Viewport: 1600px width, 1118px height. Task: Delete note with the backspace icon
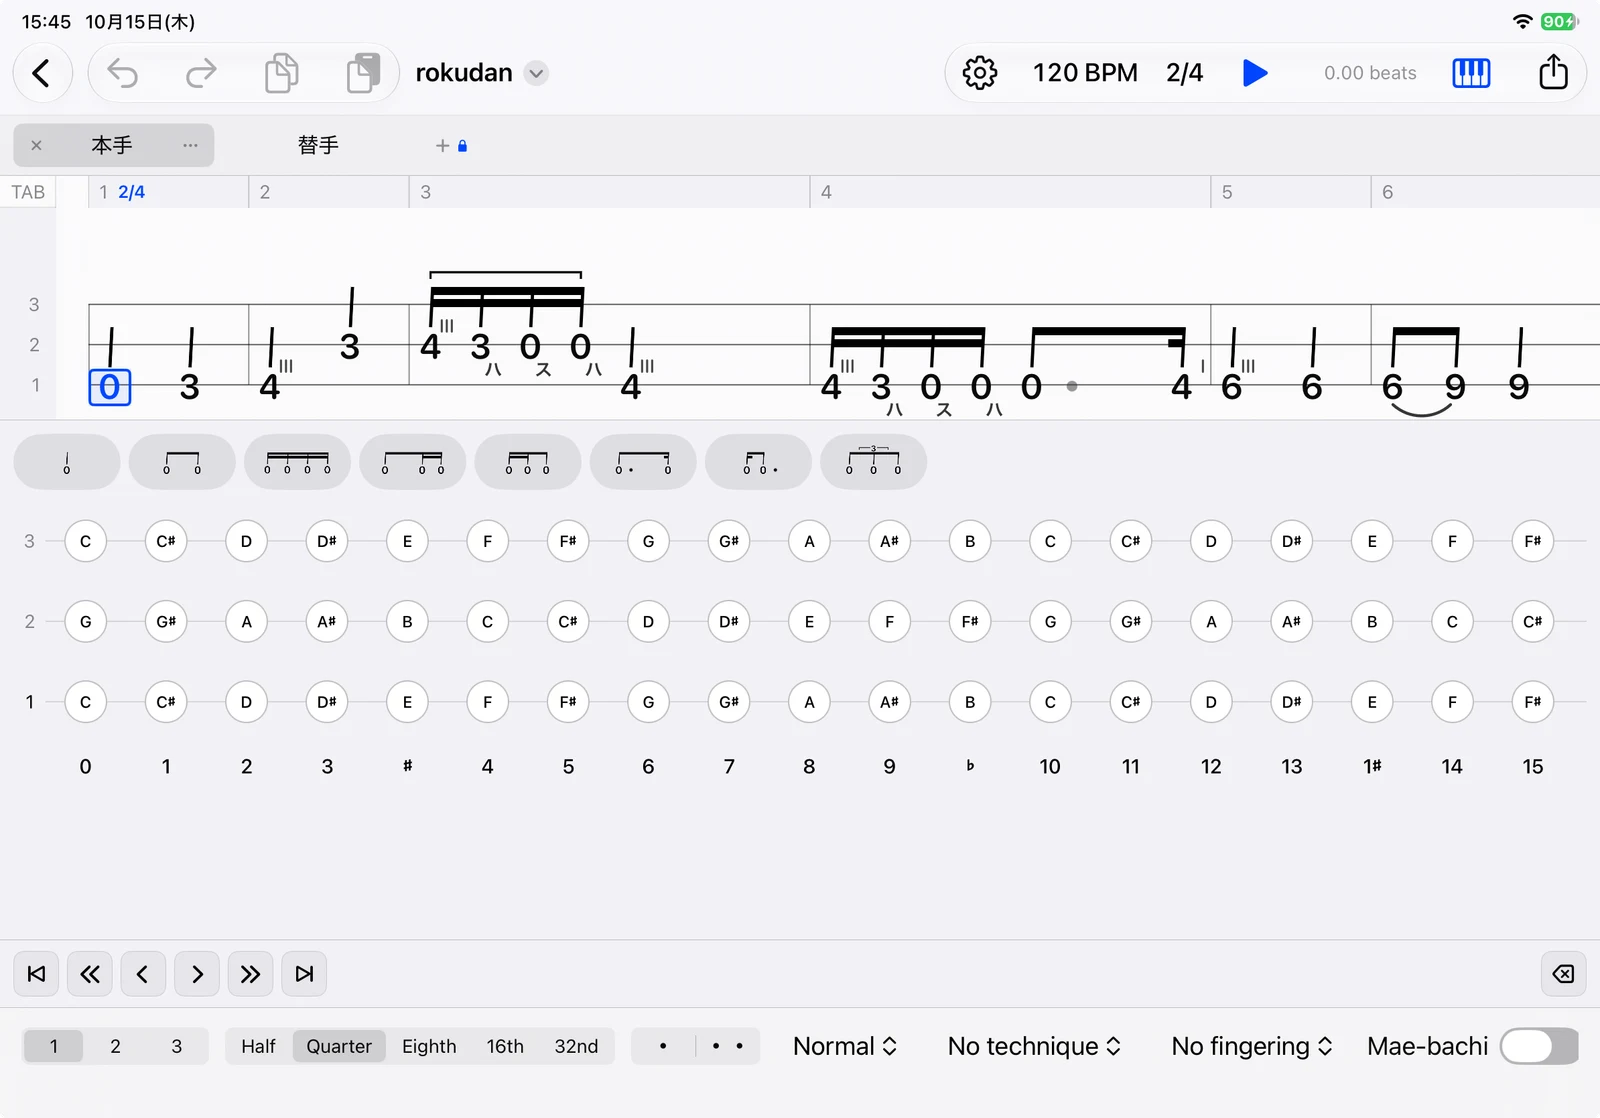click(1563, 974)
